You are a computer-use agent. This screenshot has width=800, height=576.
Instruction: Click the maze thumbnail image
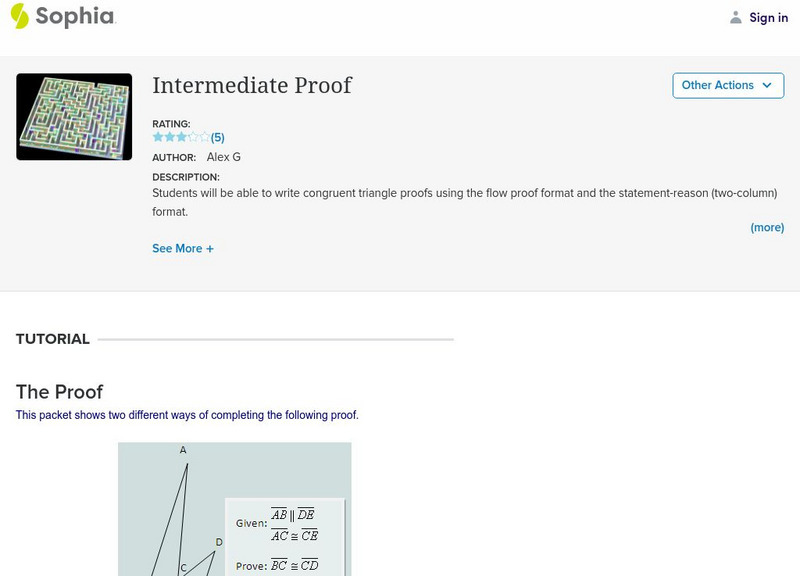point(74,116)
